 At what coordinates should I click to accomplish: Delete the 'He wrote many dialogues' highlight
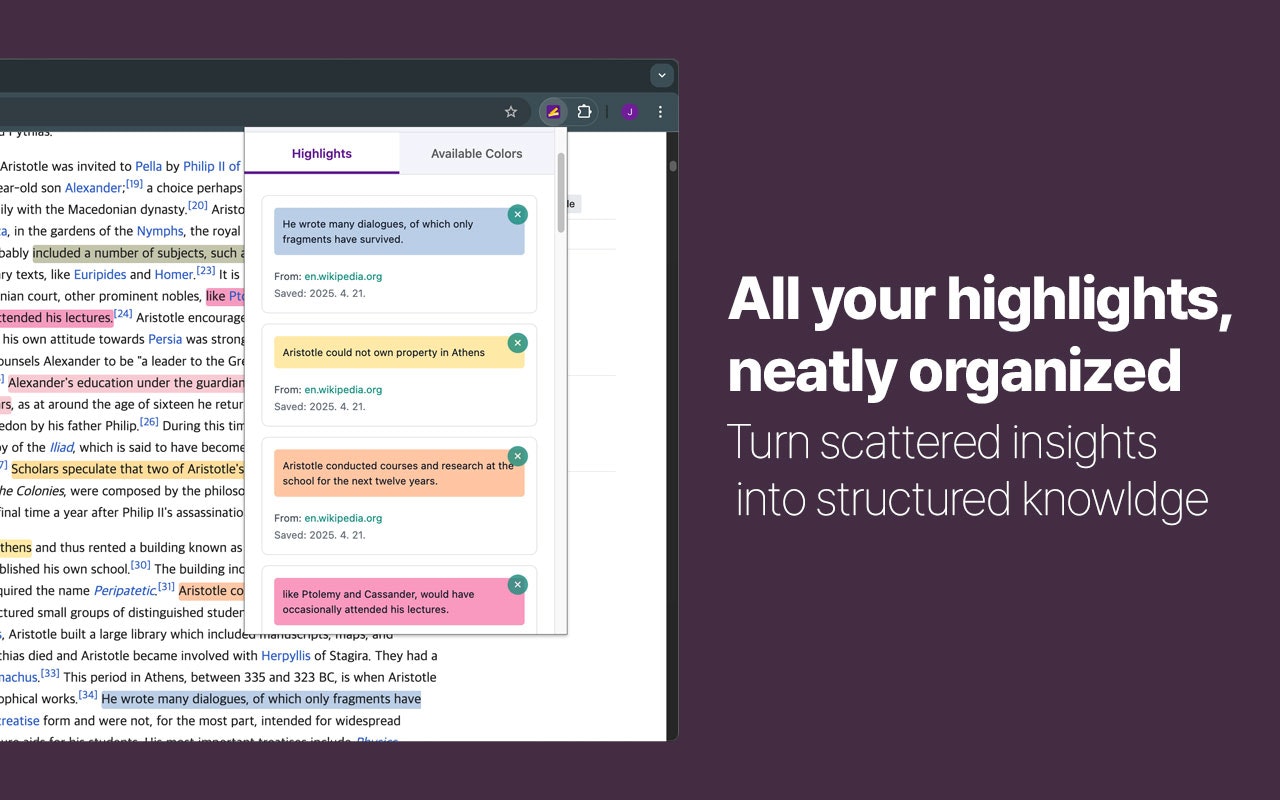point(517,214)
